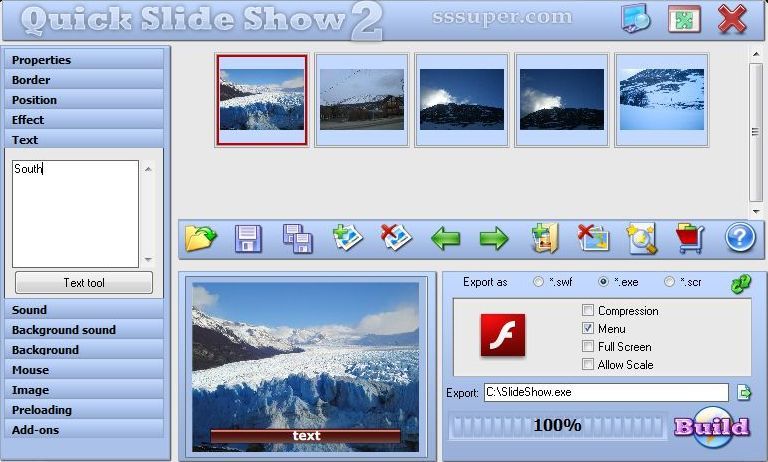This screenshot has width=768, height=462.
Task: Click the thumbnail panel scrollbar handle
Action: pyautogui.click(x=756, y=132)
